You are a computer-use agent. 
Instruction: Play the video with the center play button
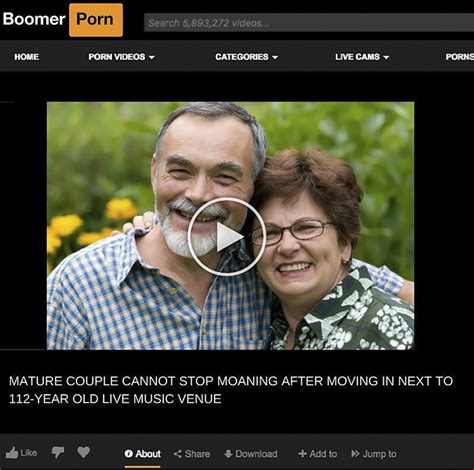coord(227,237)
